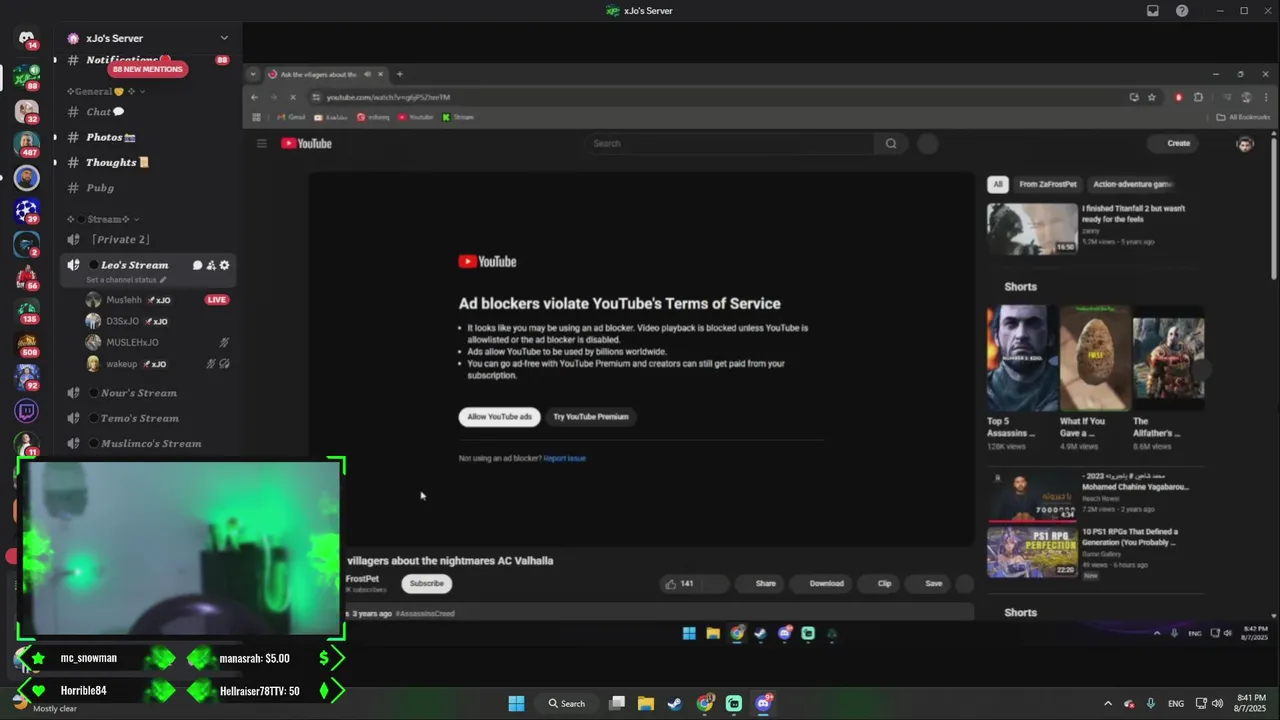This screenshot has height=720, width=1280.
Task: Click Report issue link
Action: click(x=565, y=458)
